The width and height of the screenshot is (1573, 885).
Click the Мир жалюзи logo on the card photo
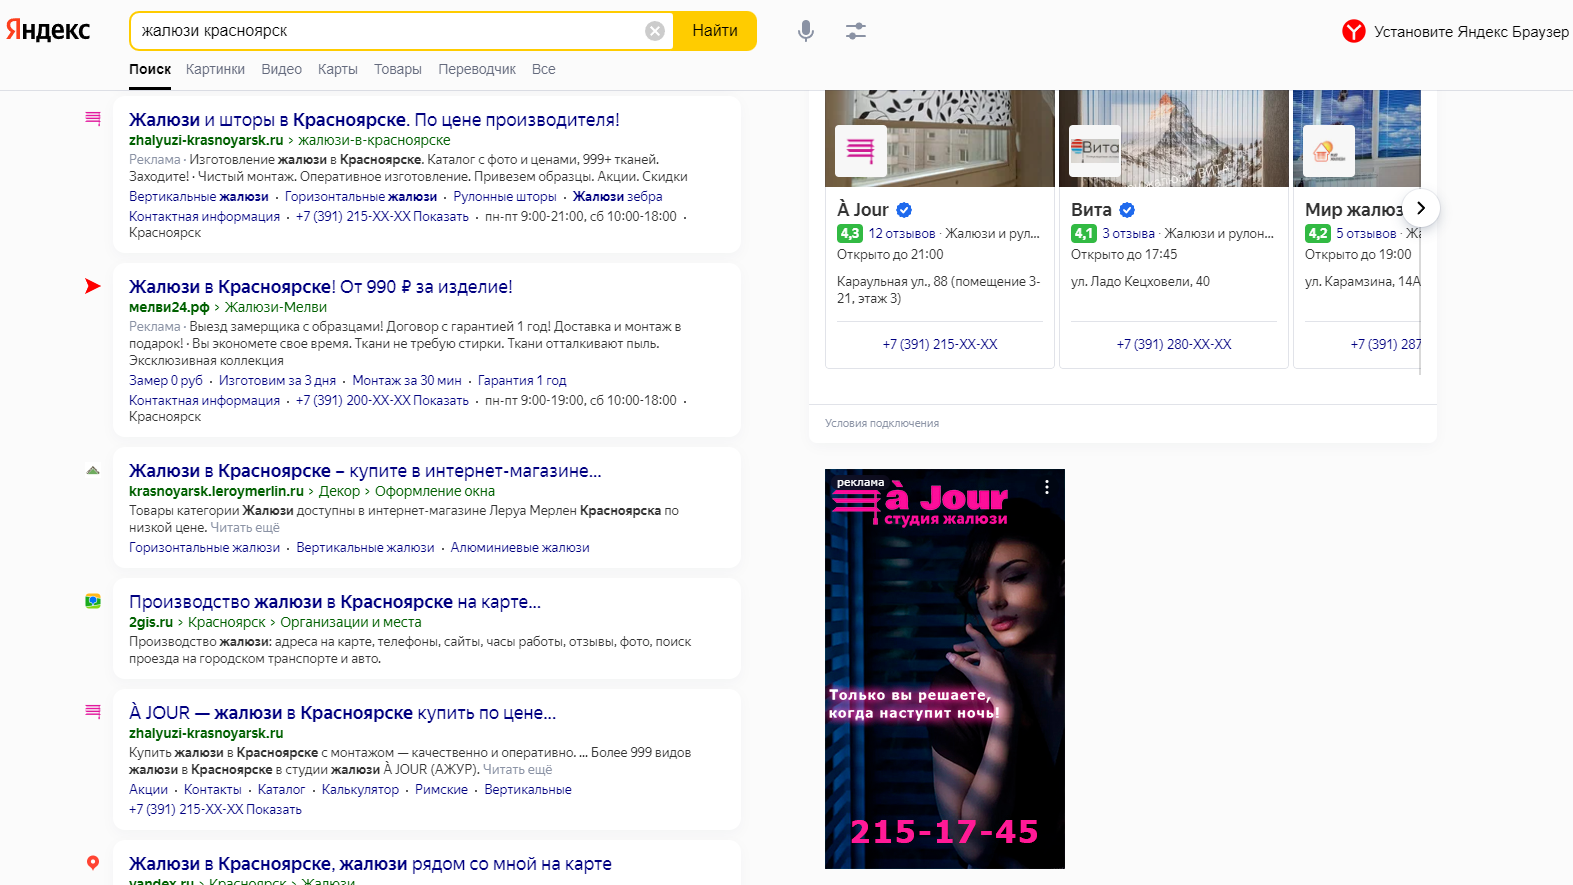click(x=1329, y=151)
